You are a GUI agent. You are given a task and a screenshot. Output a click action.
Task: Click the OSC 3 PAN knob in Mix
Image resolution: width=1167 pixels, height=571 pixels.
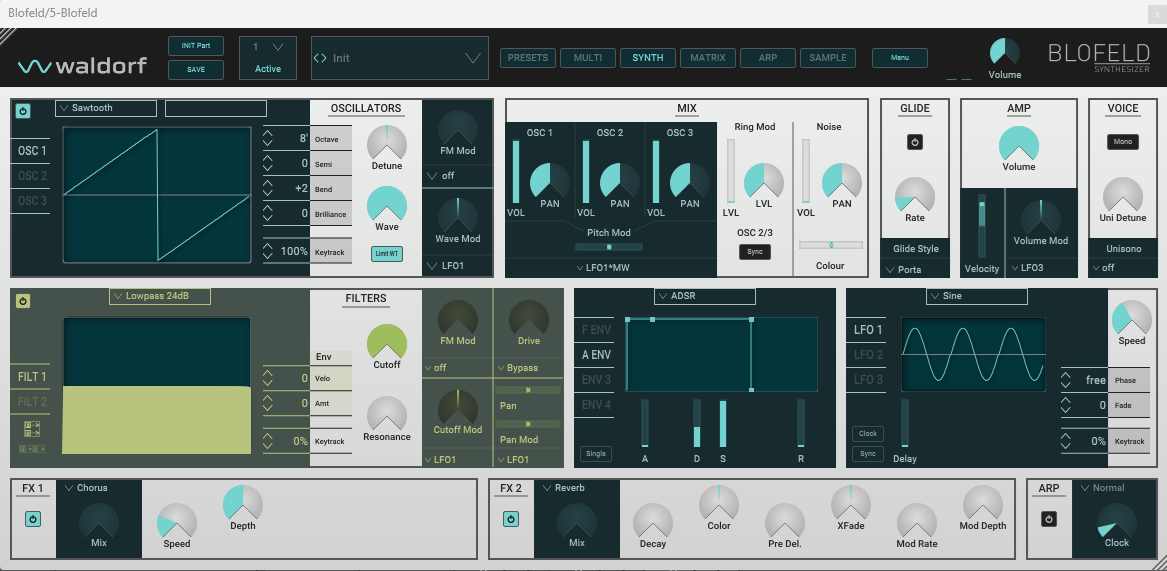tap(690, 181)
